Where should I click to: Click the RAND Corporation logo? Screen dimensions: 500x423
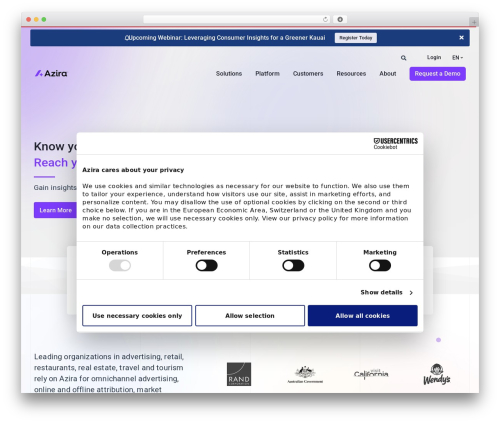coord(239,374)
